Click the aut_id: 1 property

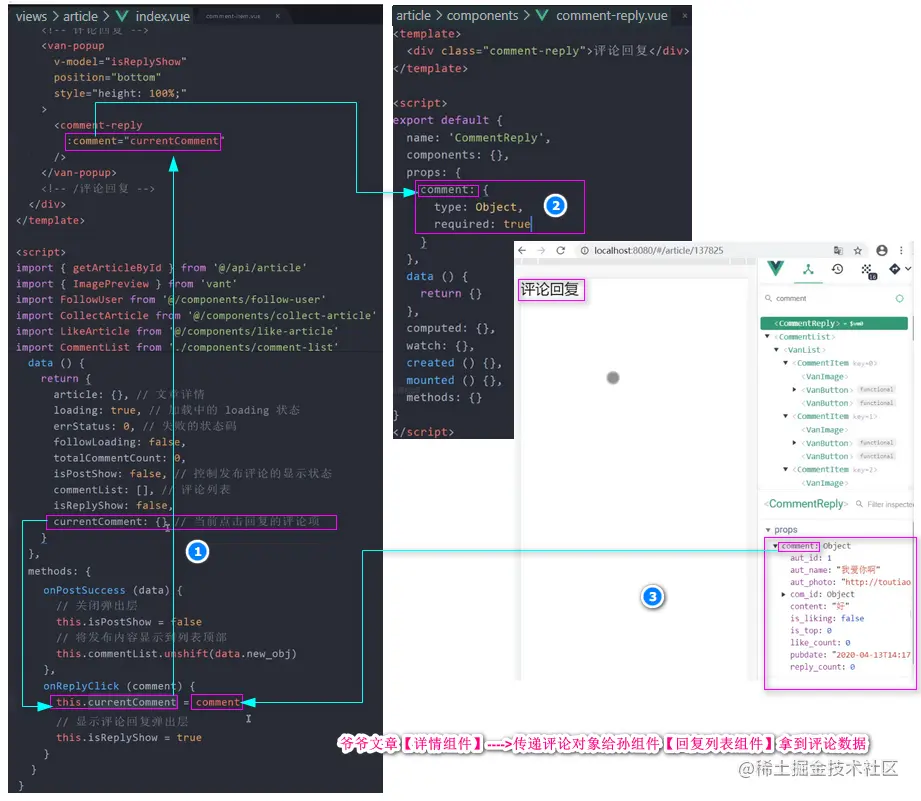click(x=811, y=558)
